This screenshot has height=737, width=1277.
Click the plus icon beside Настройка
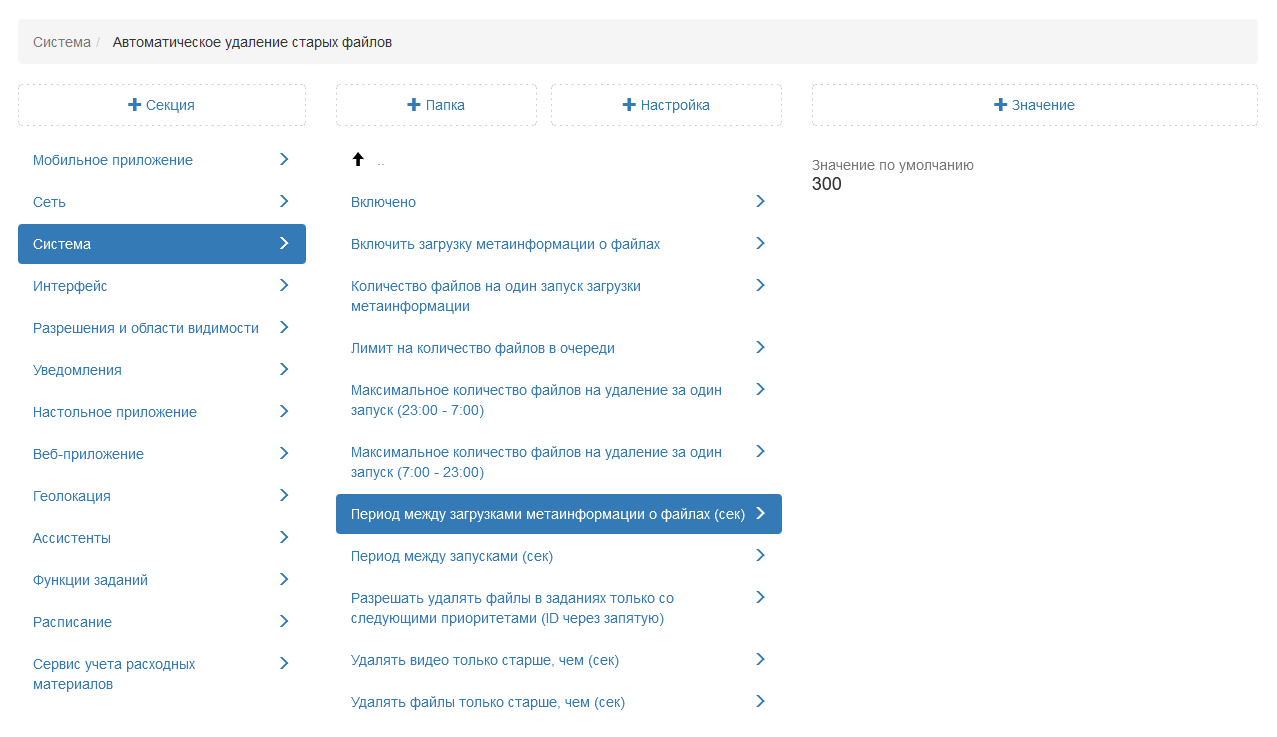point(629,105)
